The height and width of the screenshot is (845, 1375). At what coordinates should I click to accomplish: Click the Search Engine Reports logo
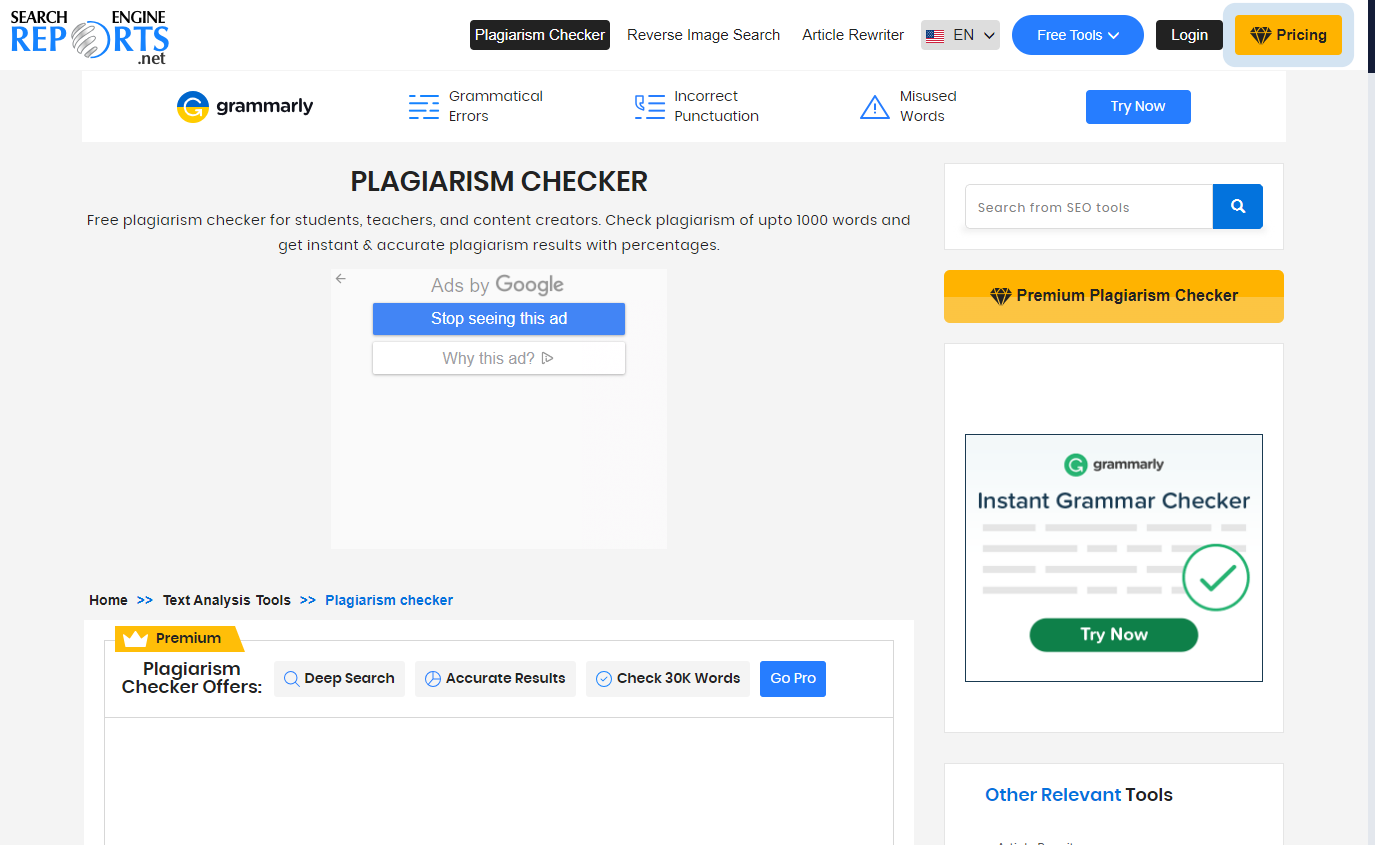90,36
